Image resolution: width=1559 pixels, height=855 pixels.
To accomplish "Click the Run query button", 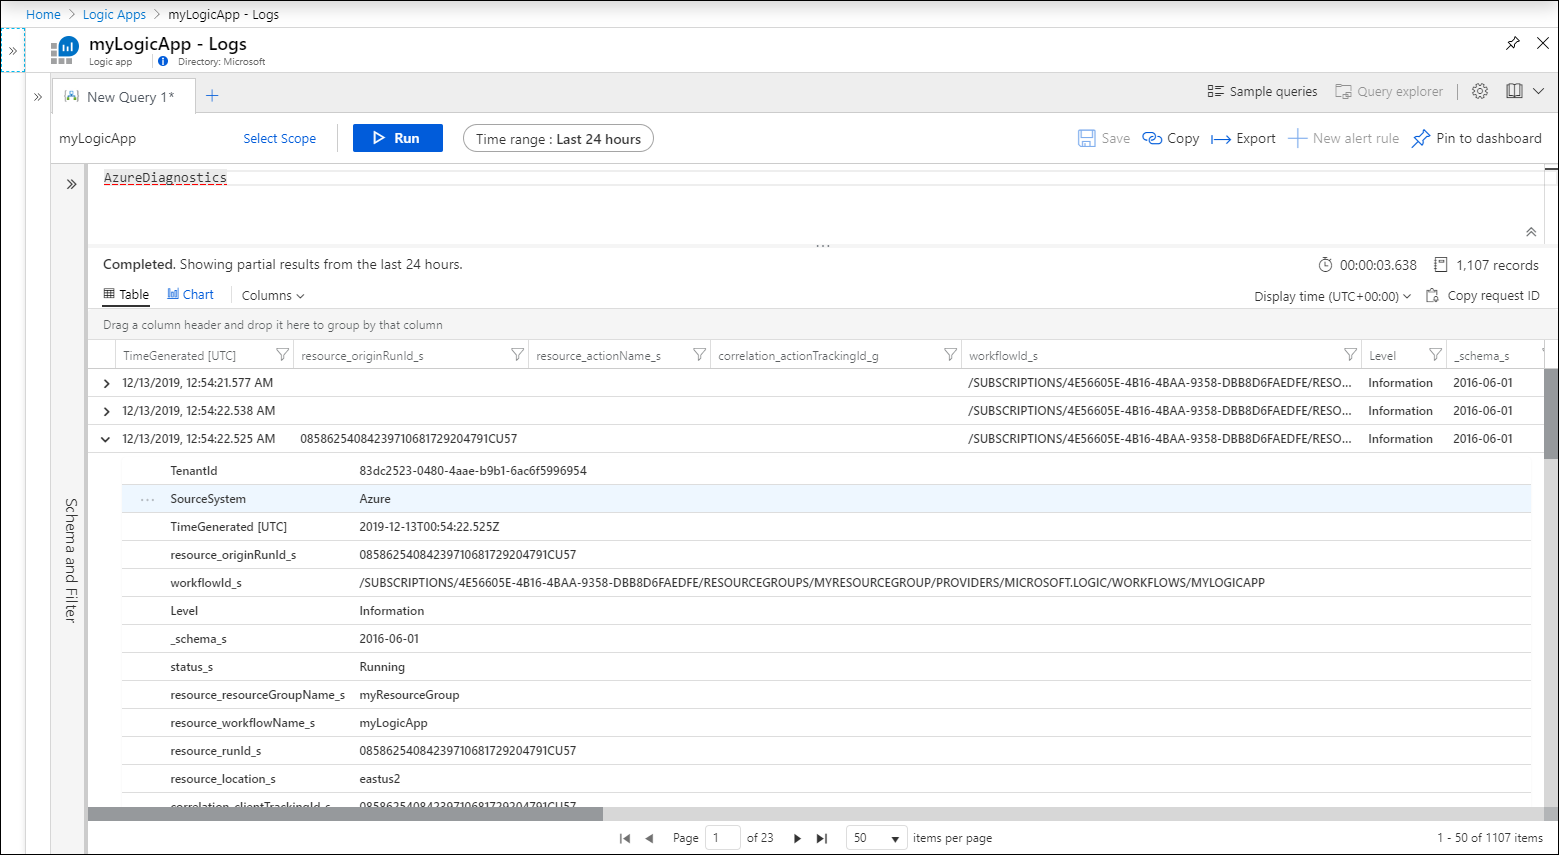I will click(397, 138).
